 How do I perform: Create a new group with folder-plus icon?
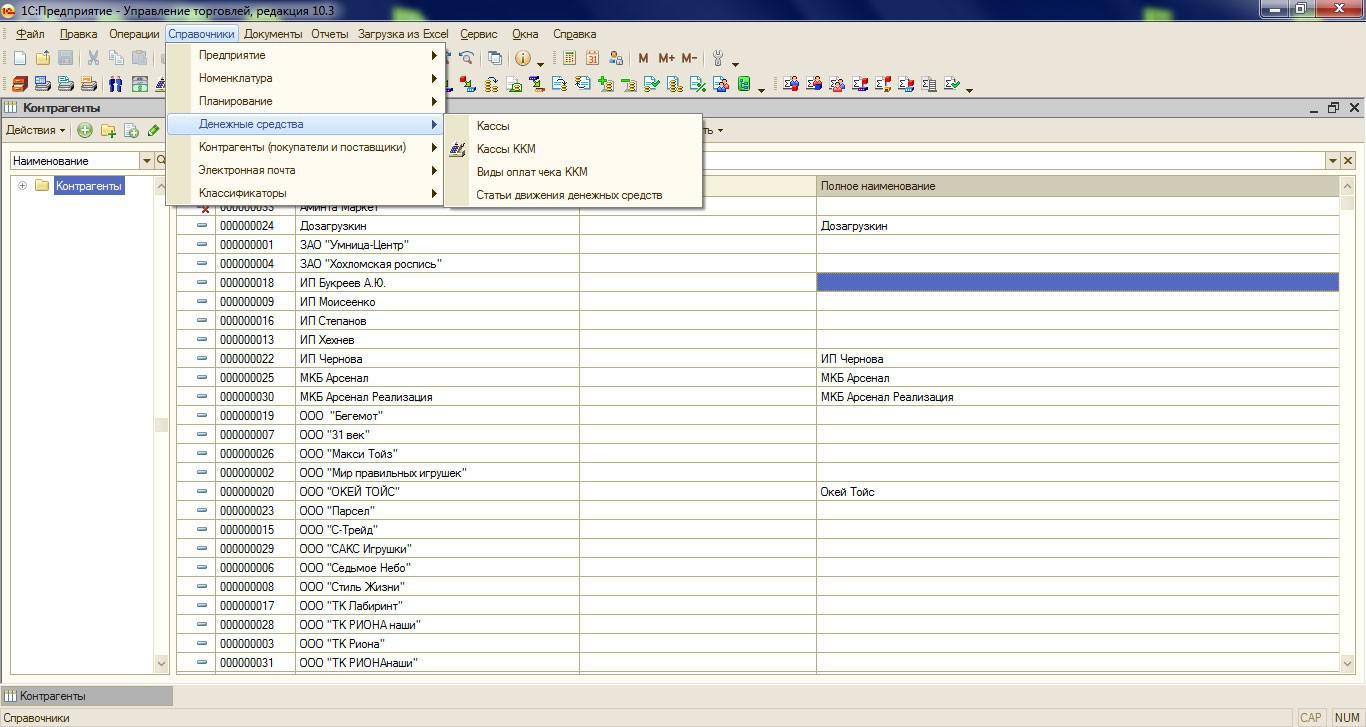click(108, 130)
